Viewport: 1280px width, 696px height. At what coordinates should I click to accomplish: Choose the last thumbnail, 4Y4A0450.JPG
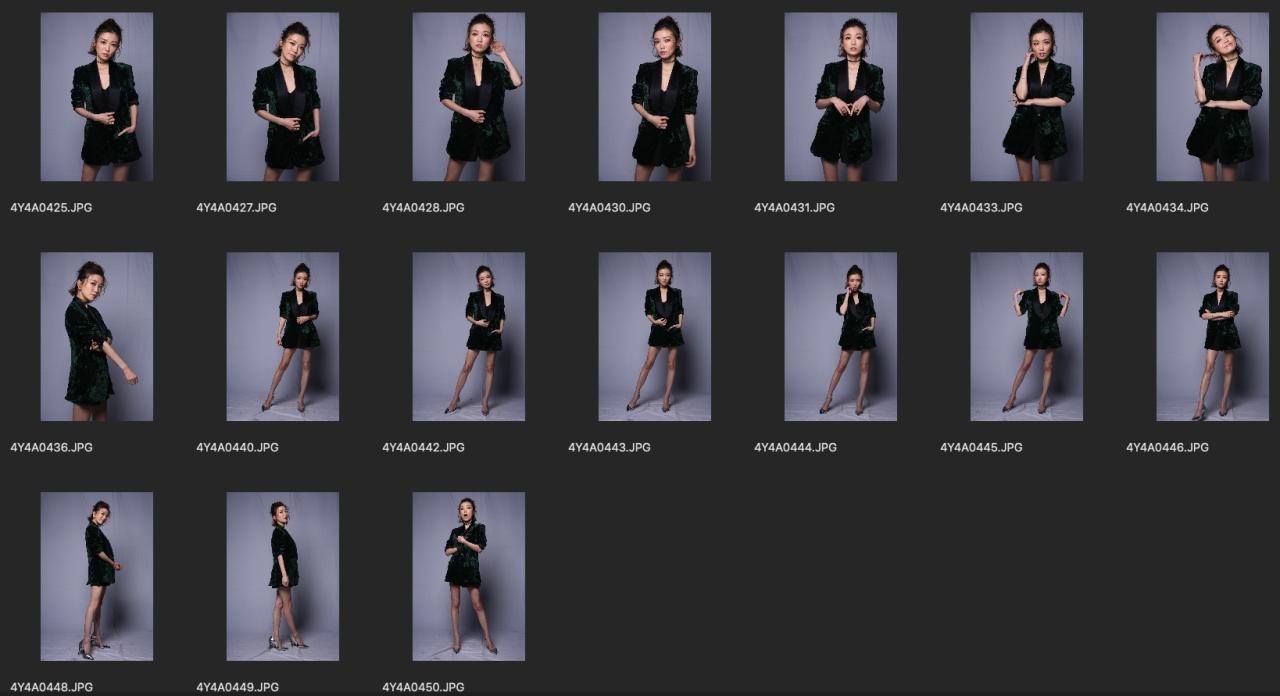(x=469, y=577)
